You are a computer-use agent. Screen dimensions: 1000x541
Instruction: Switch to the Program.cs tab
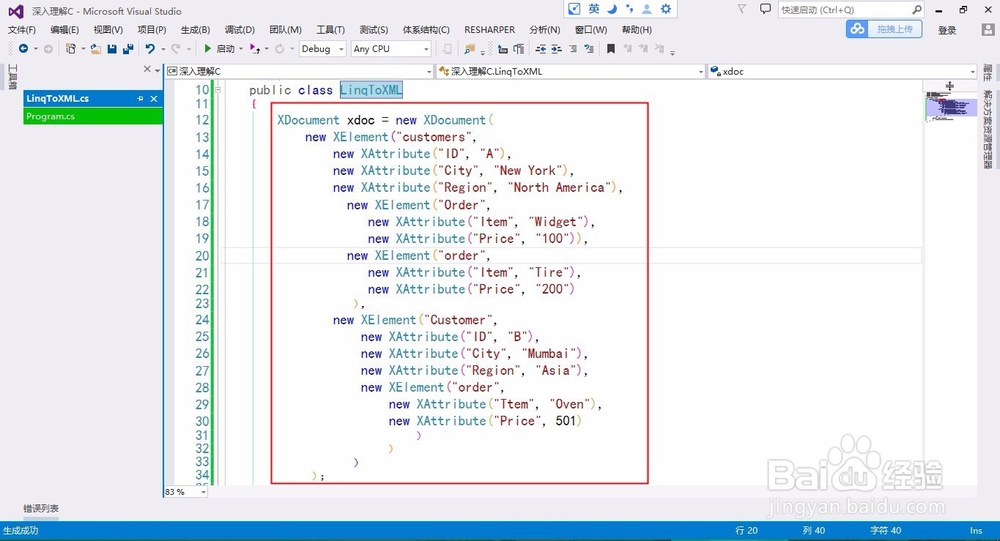point(93,116)
